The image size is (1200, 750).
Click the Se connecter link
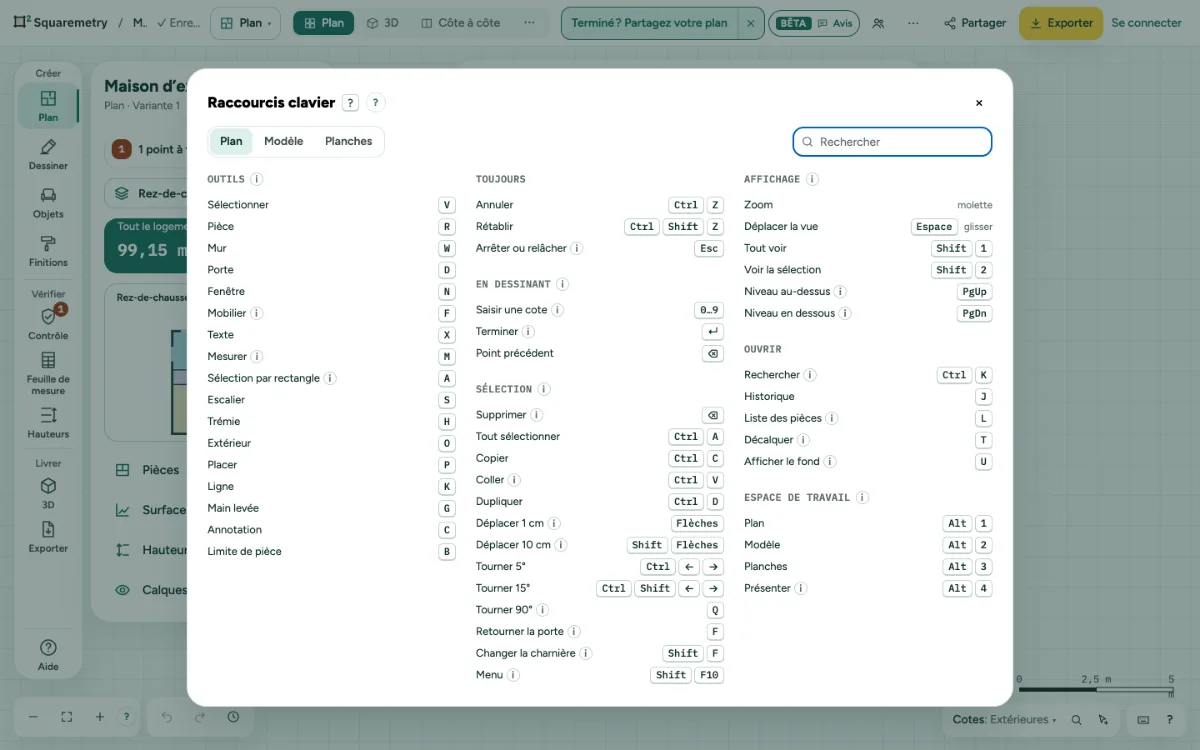[x=1147, y=23]
